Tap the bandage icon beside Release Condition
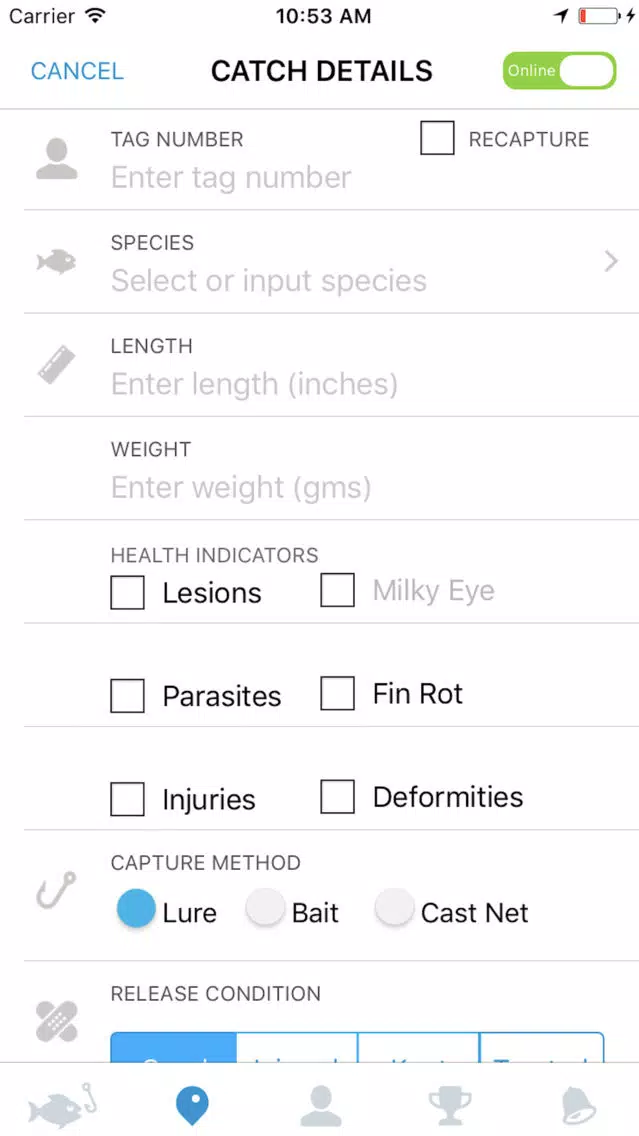Viewport: 639px width, 1136px height. point(57,1020)
